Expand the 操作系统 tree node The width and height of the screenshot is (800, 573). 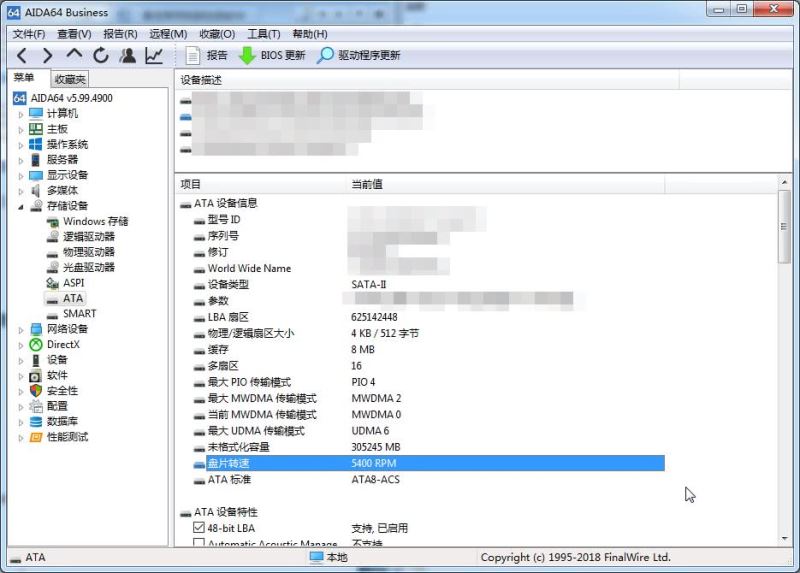pos(21,145)
